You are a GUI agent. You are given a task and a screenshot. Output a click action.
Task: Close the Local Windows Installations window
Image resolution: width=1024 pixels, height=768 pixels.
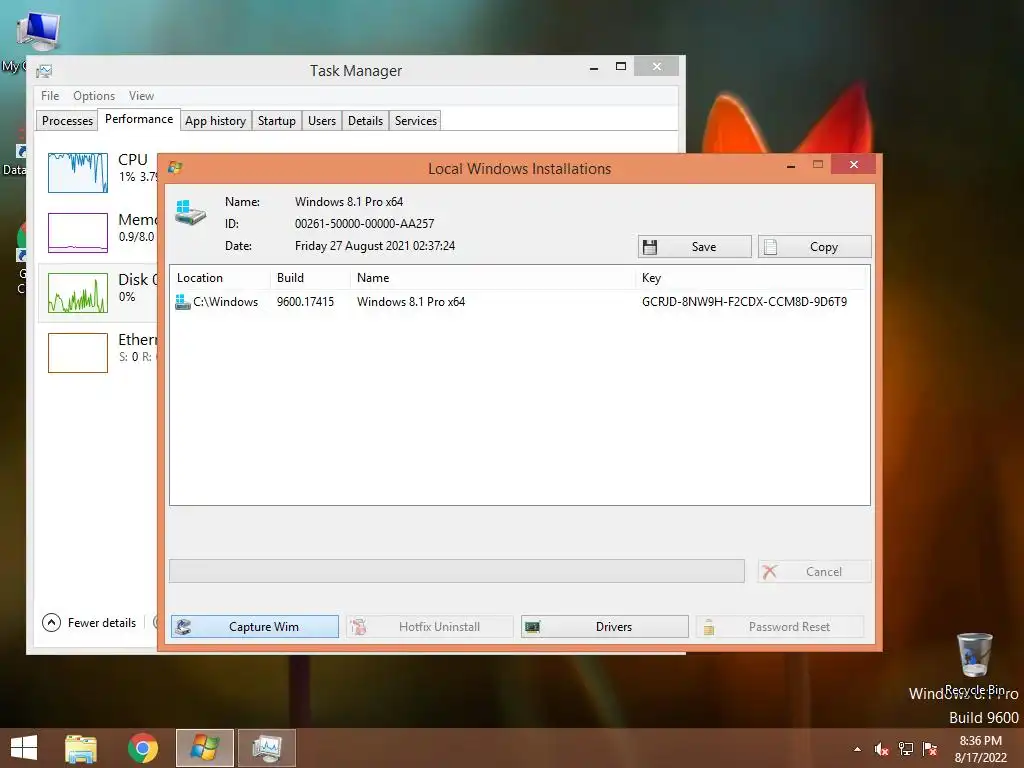point(854,165)
